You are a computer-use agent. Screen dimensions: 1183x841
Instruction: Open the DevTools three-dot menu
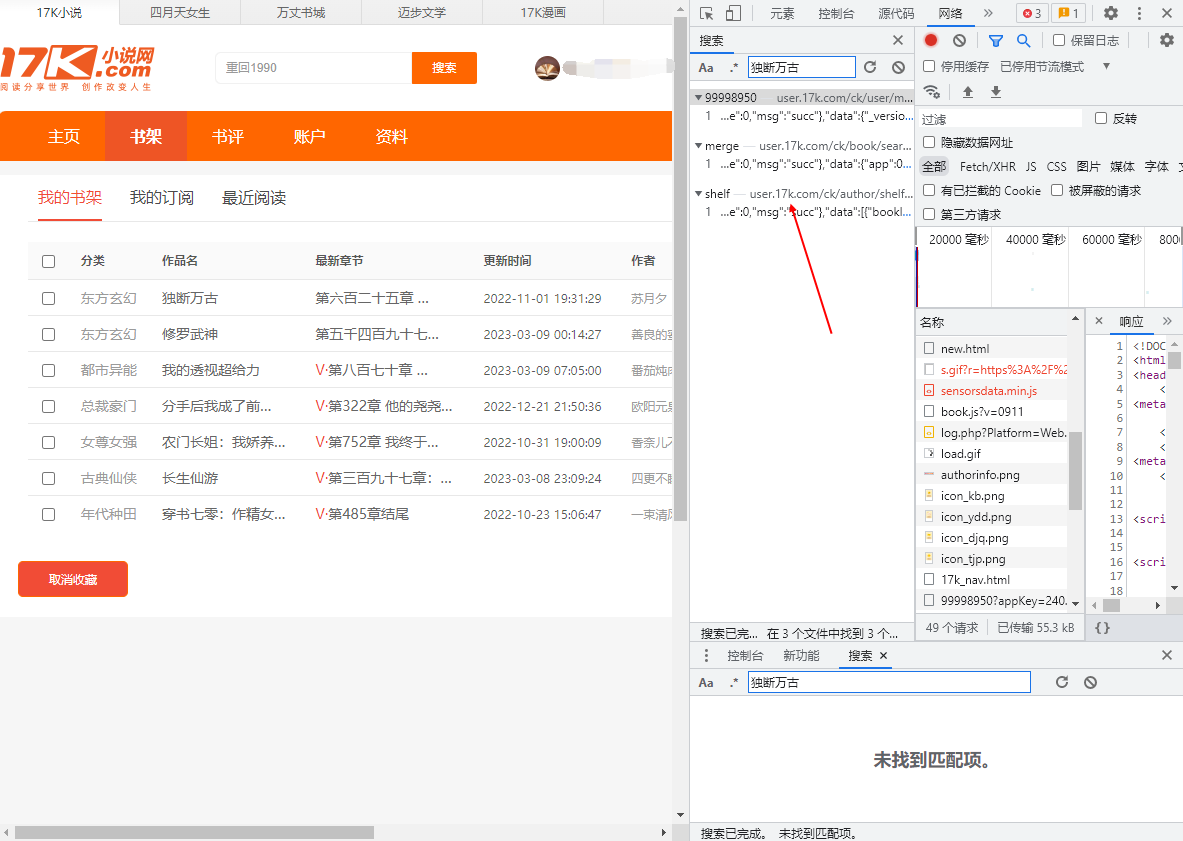1139,13
